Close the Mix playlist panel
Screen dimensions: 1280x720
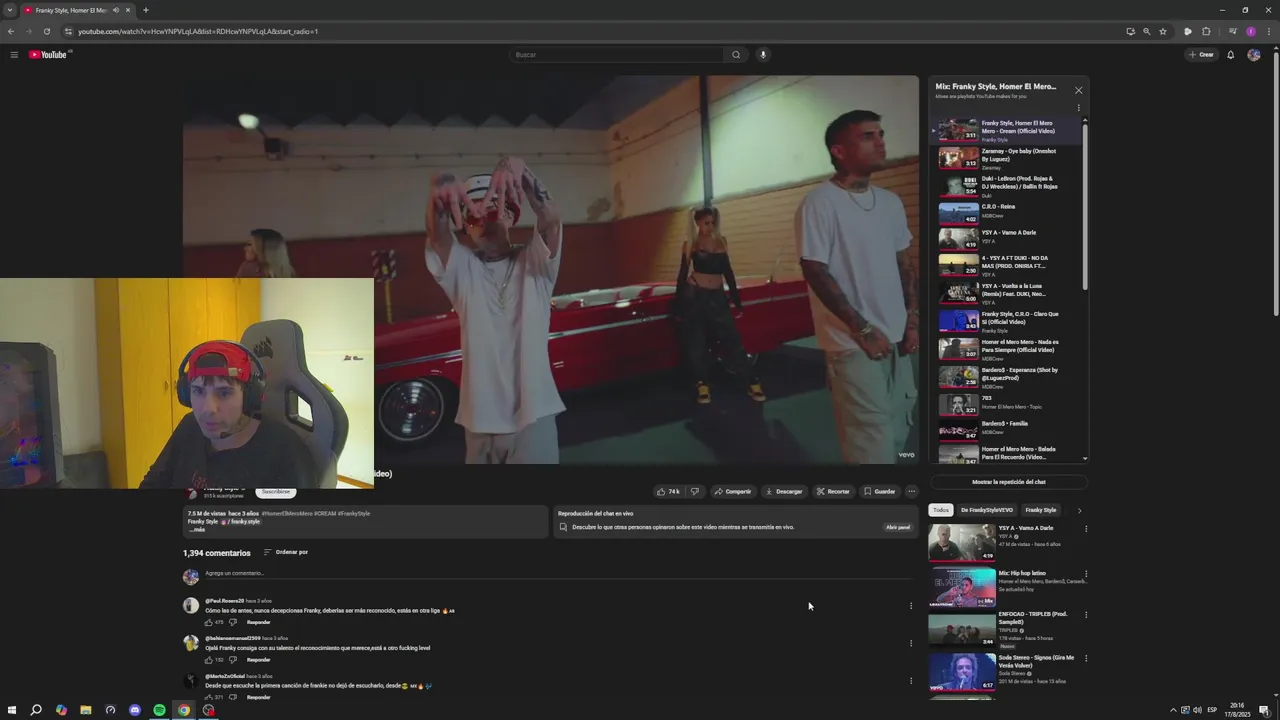pos(1078,90)
